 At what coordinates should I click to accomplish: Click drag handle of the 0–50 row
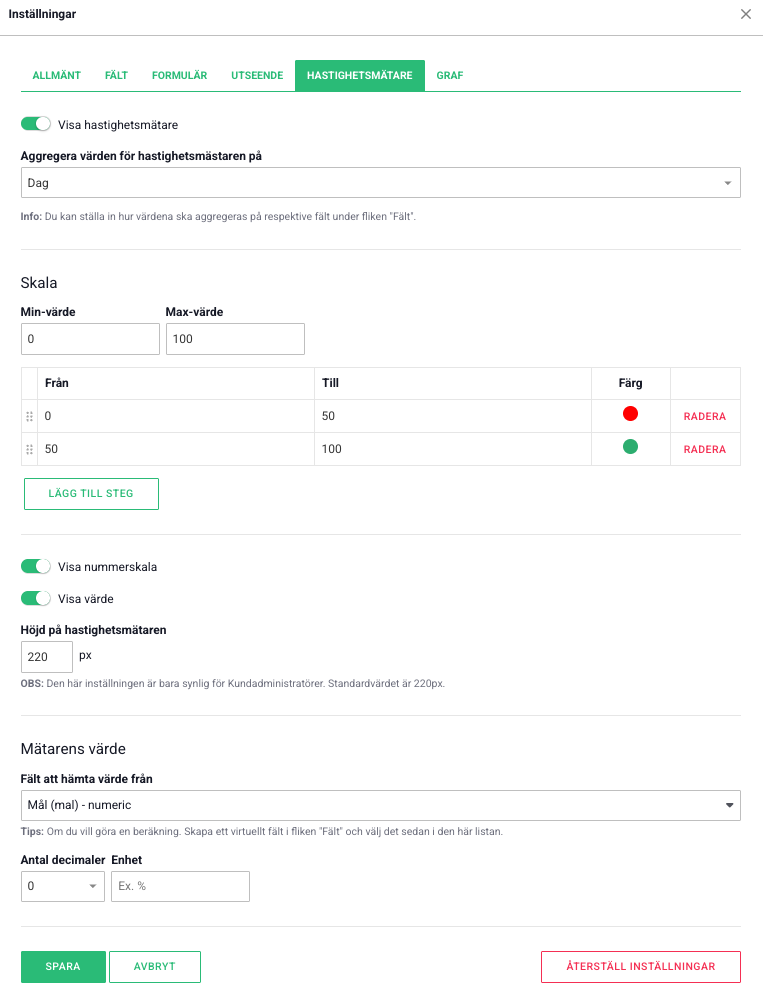pyautogui.click(x=29, y=417)
